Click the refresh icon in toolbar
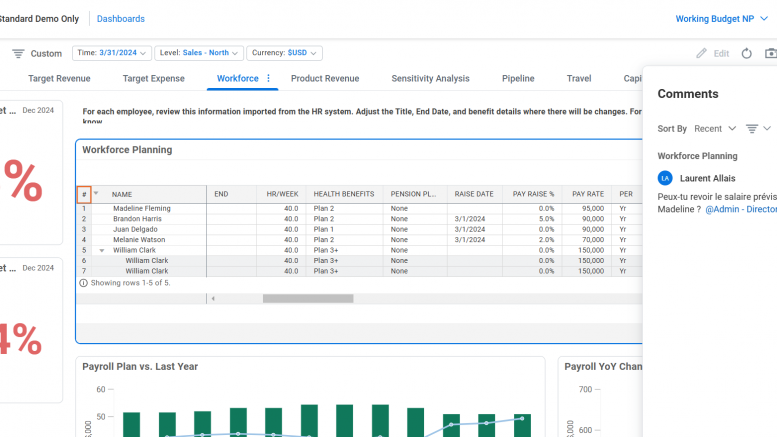 coord(746,54)
